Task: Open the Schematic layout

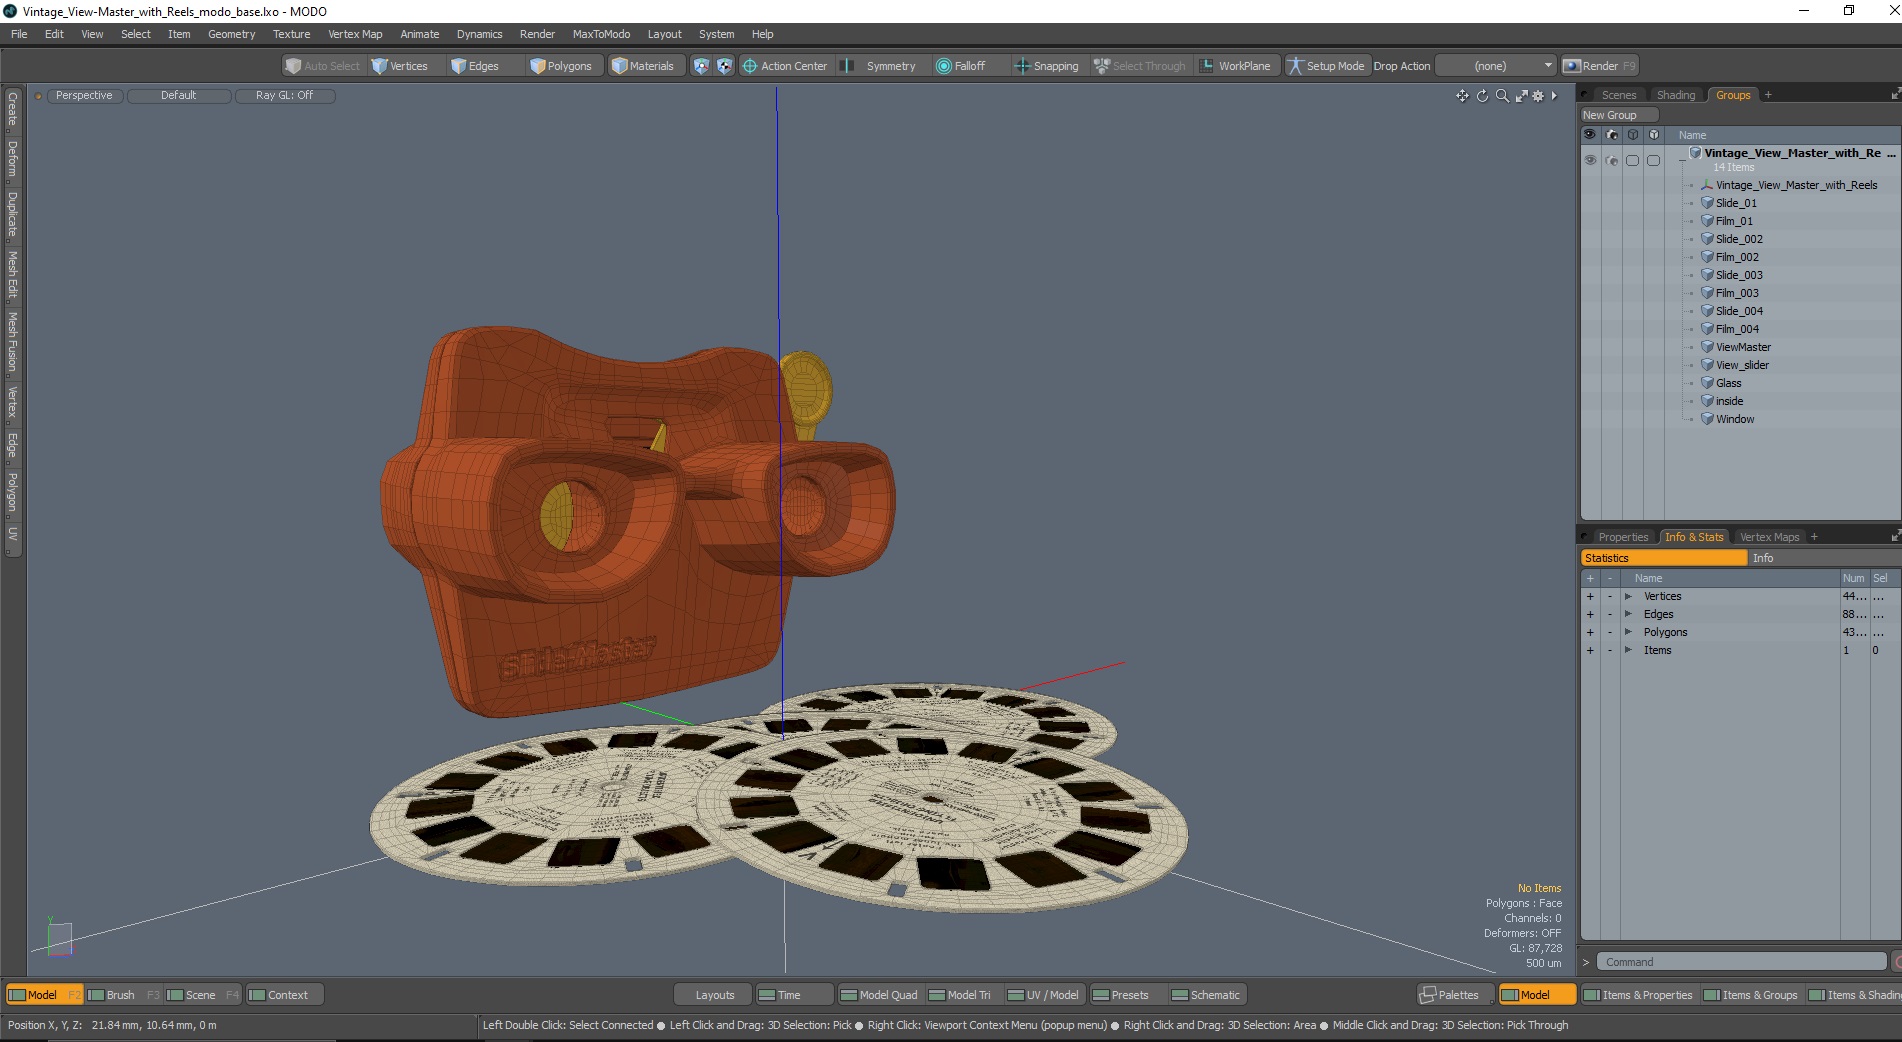Action: 1206,995
